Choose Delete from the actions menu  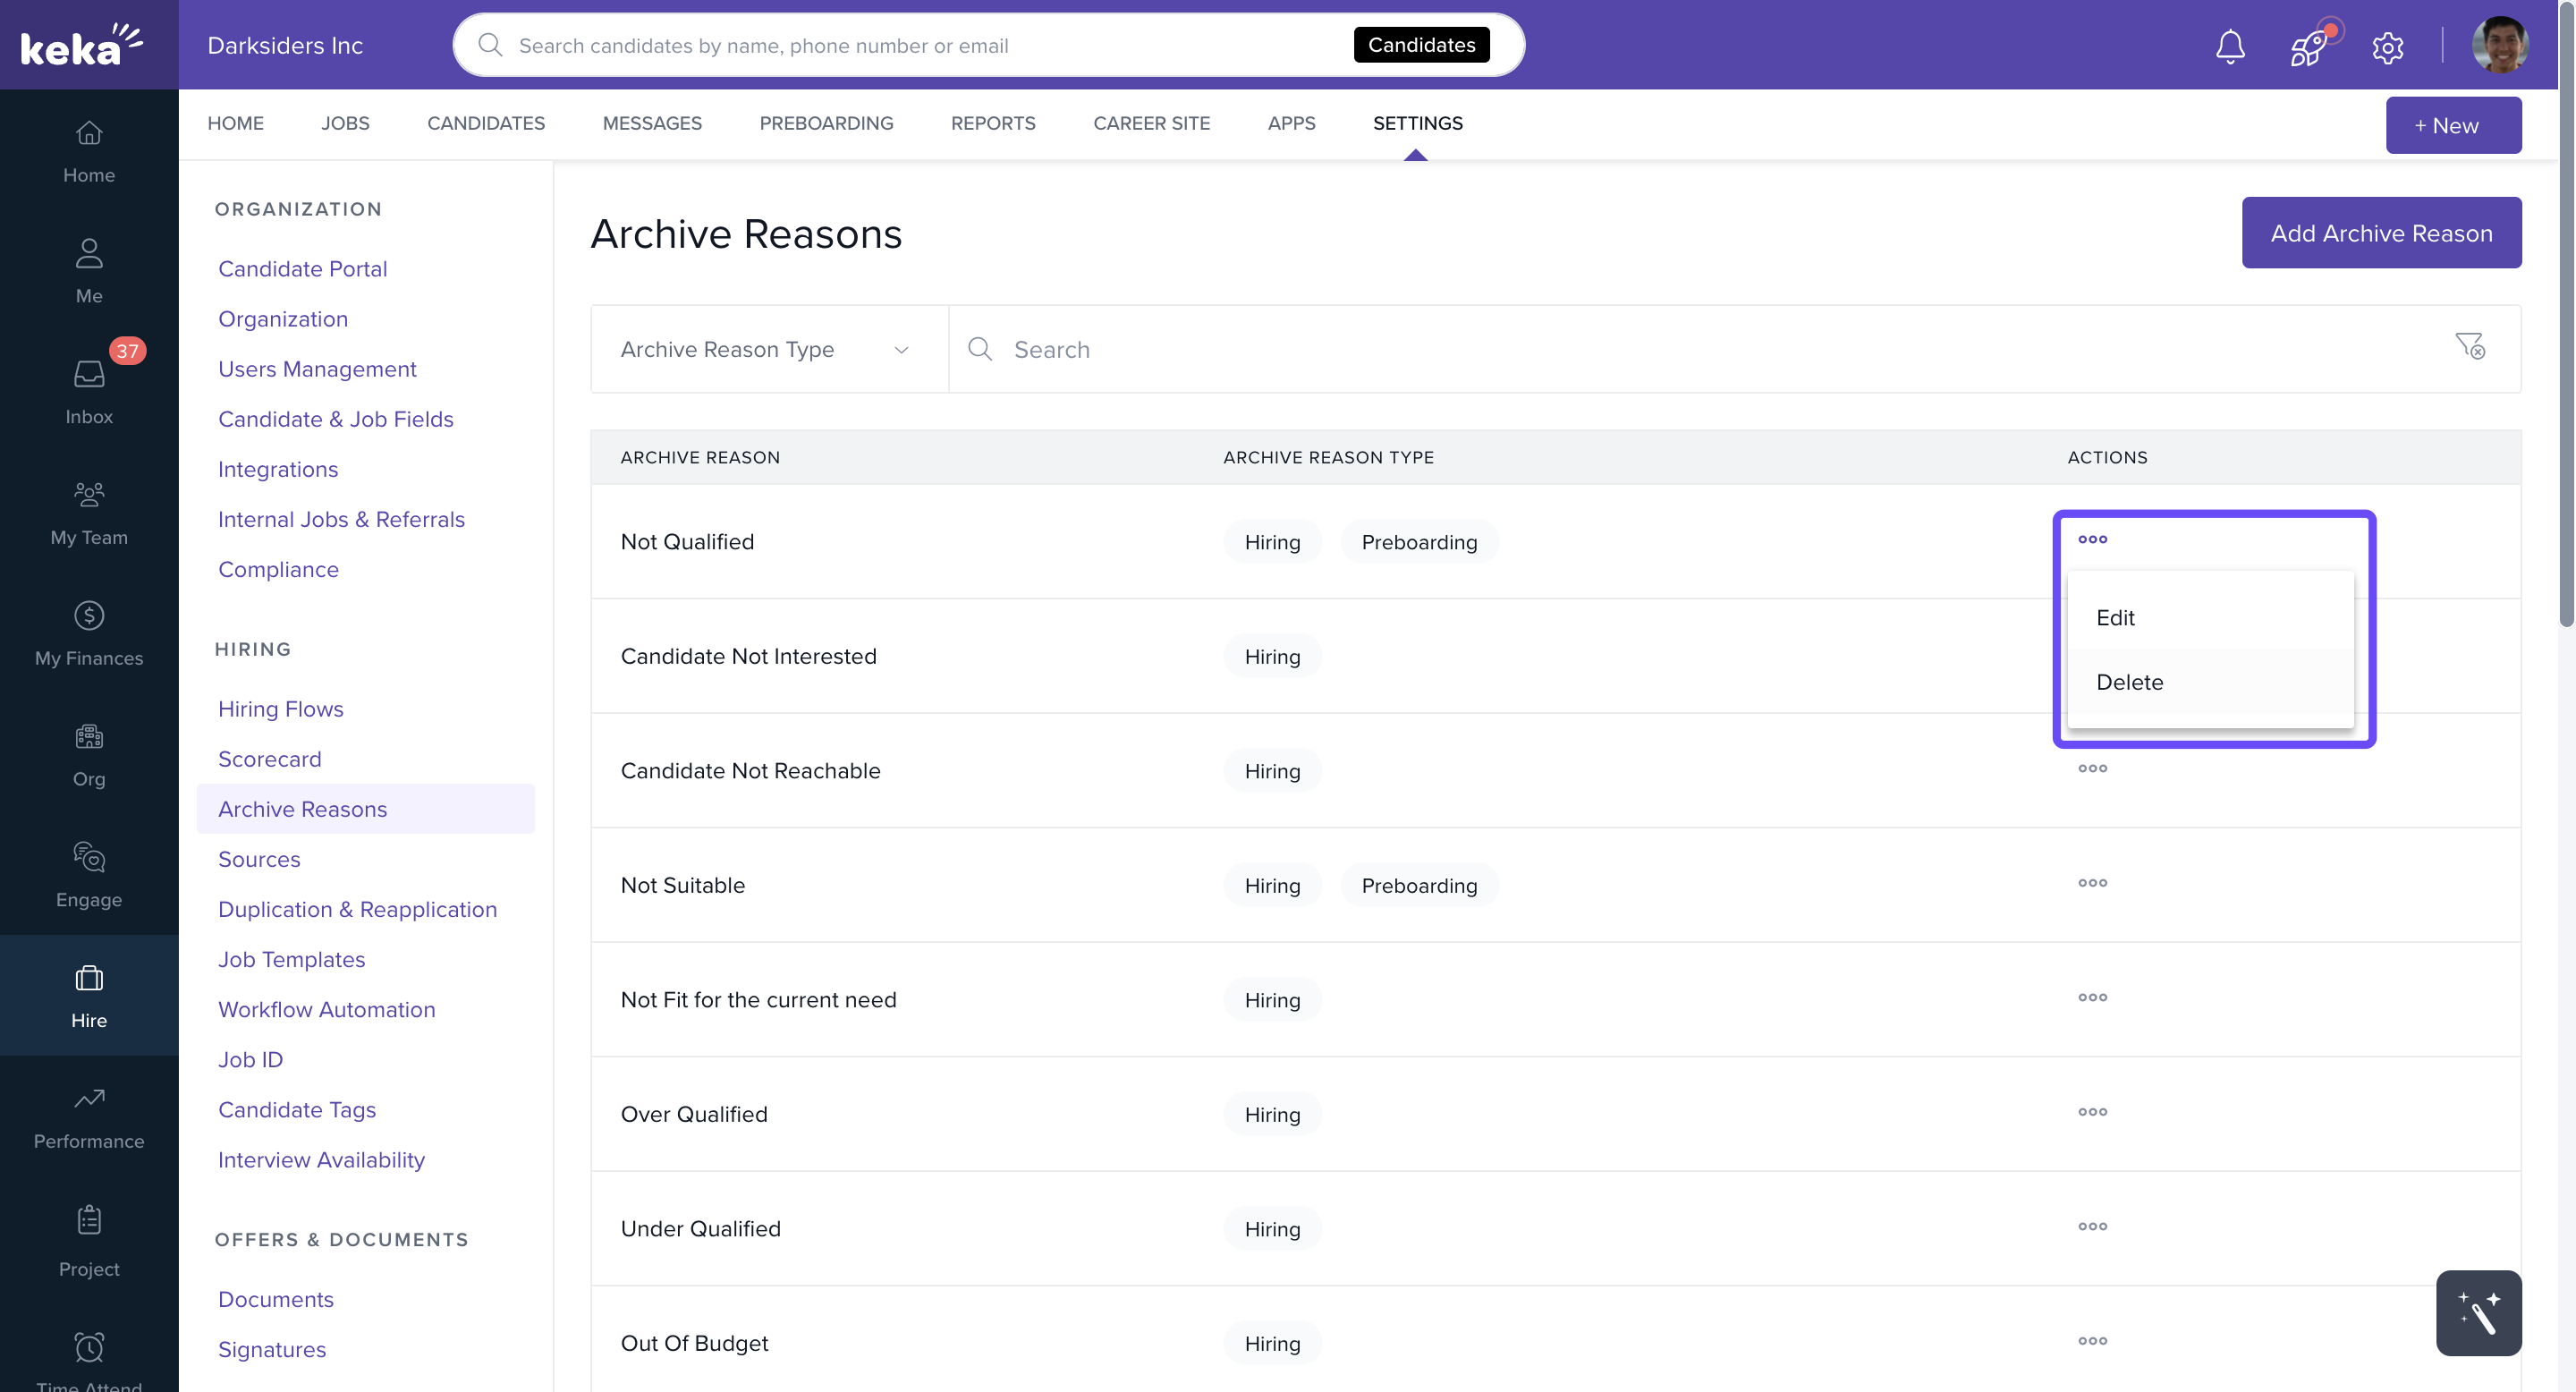point(2129,682)
